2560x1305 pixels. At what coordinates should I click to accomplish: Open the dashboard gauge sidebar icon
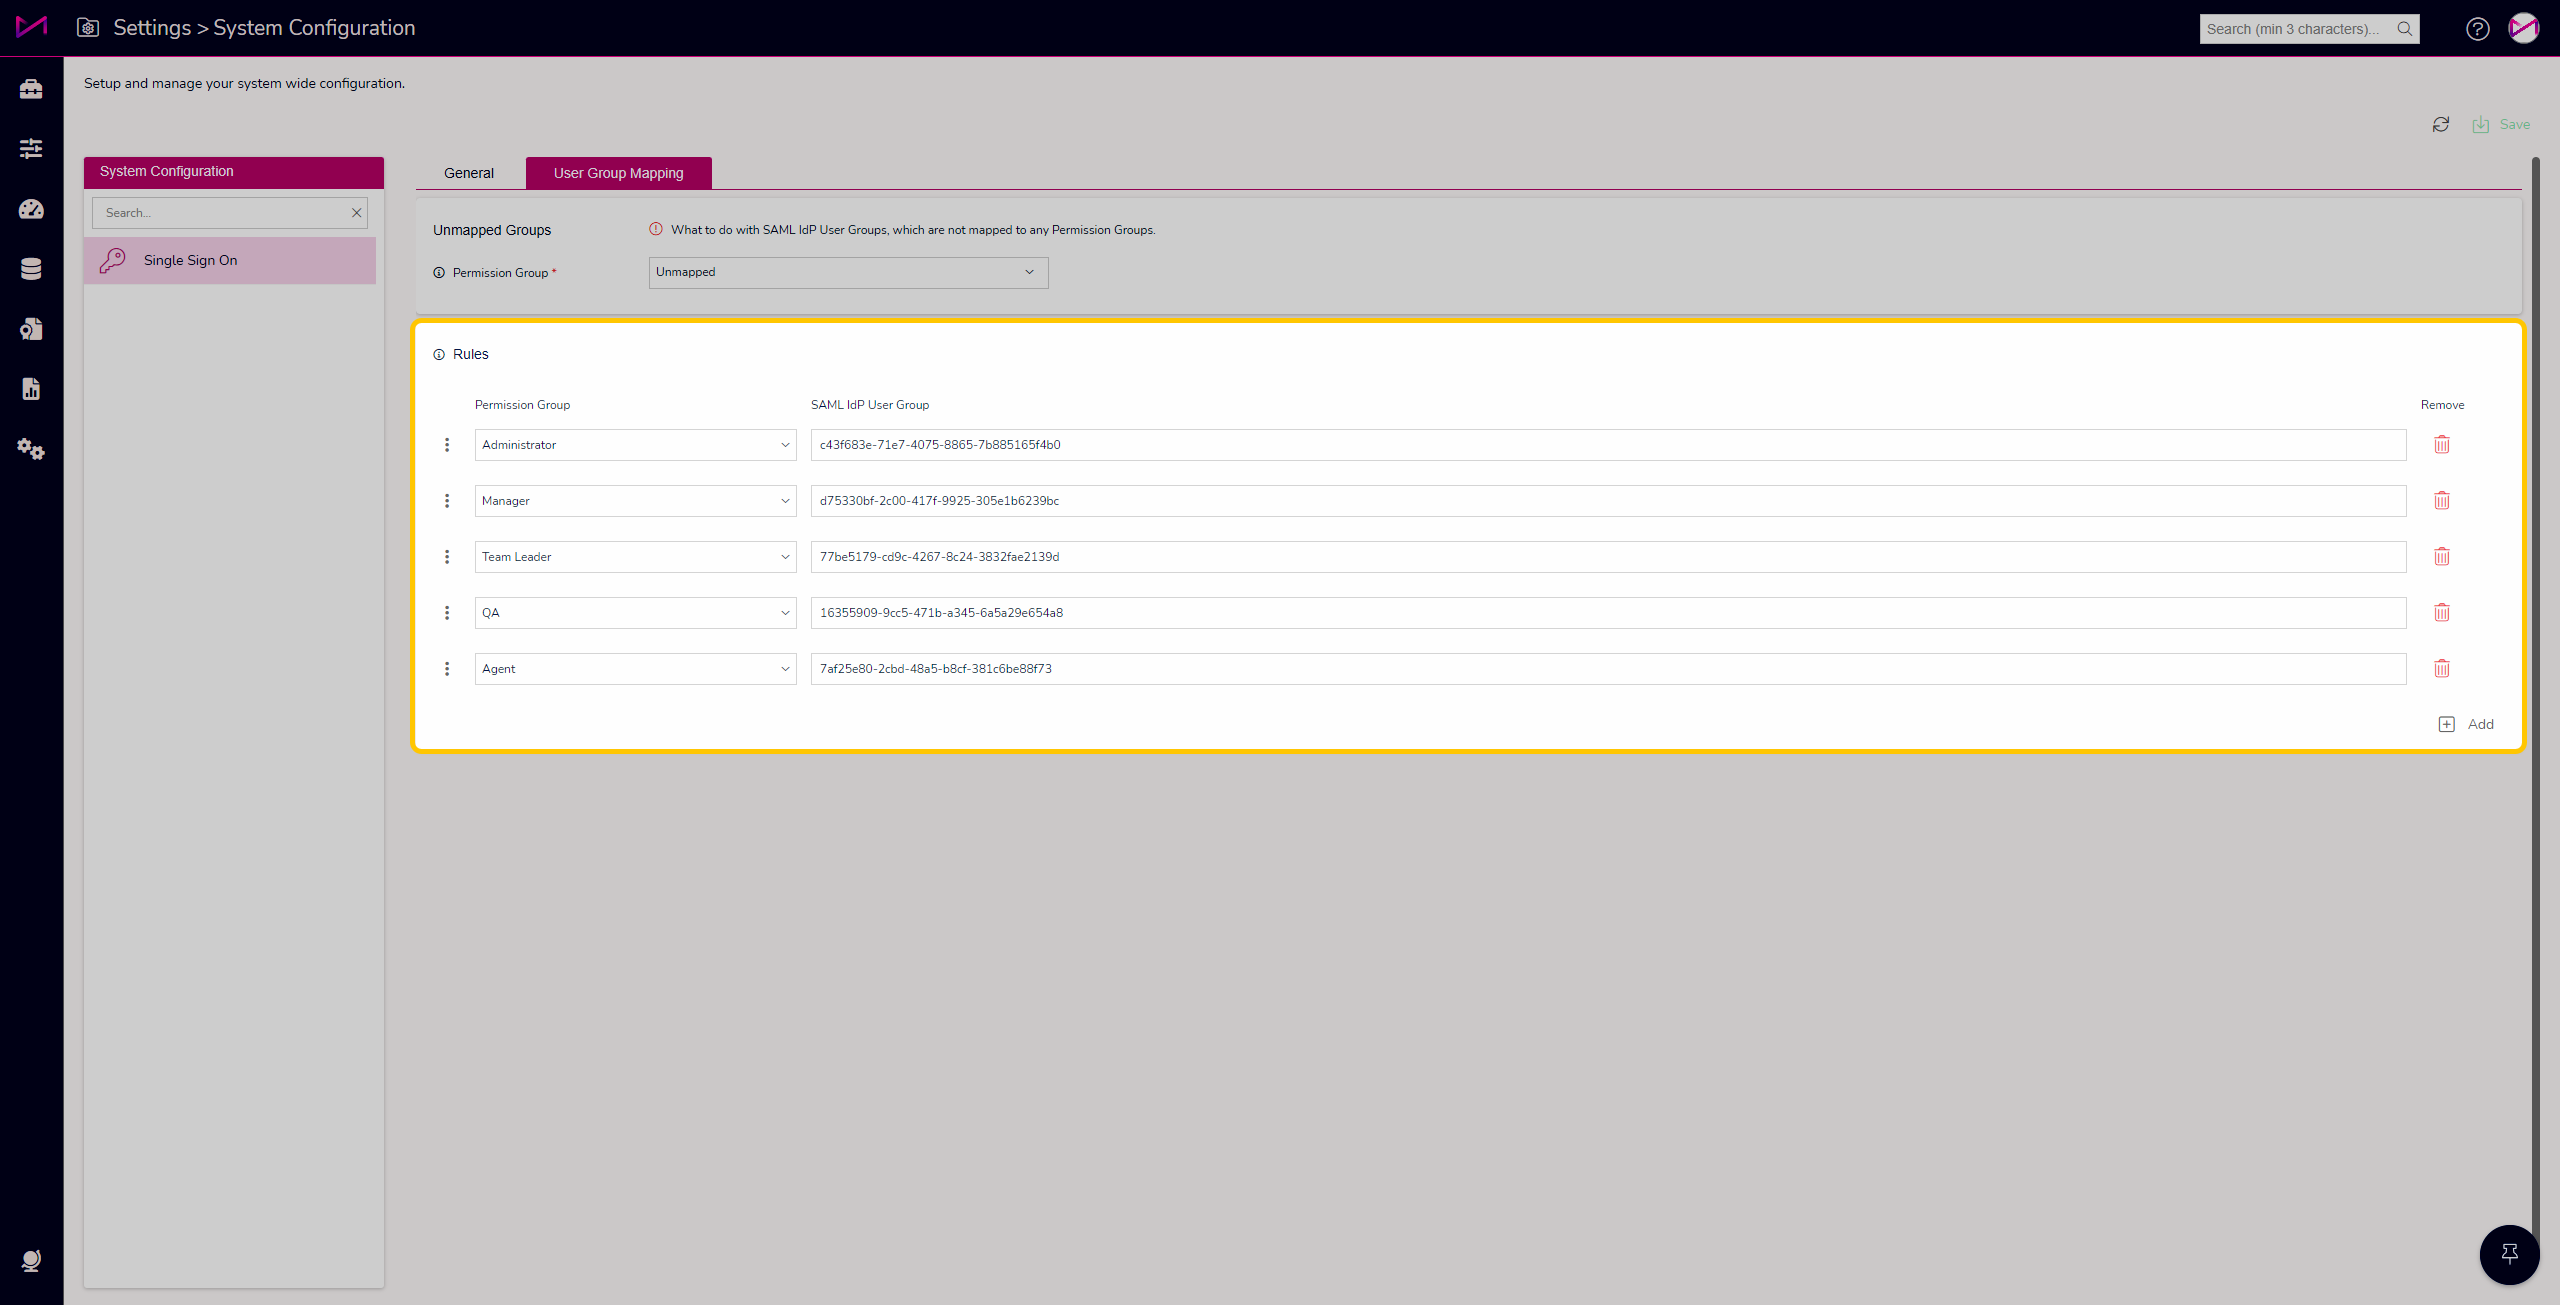coord(31,209)
